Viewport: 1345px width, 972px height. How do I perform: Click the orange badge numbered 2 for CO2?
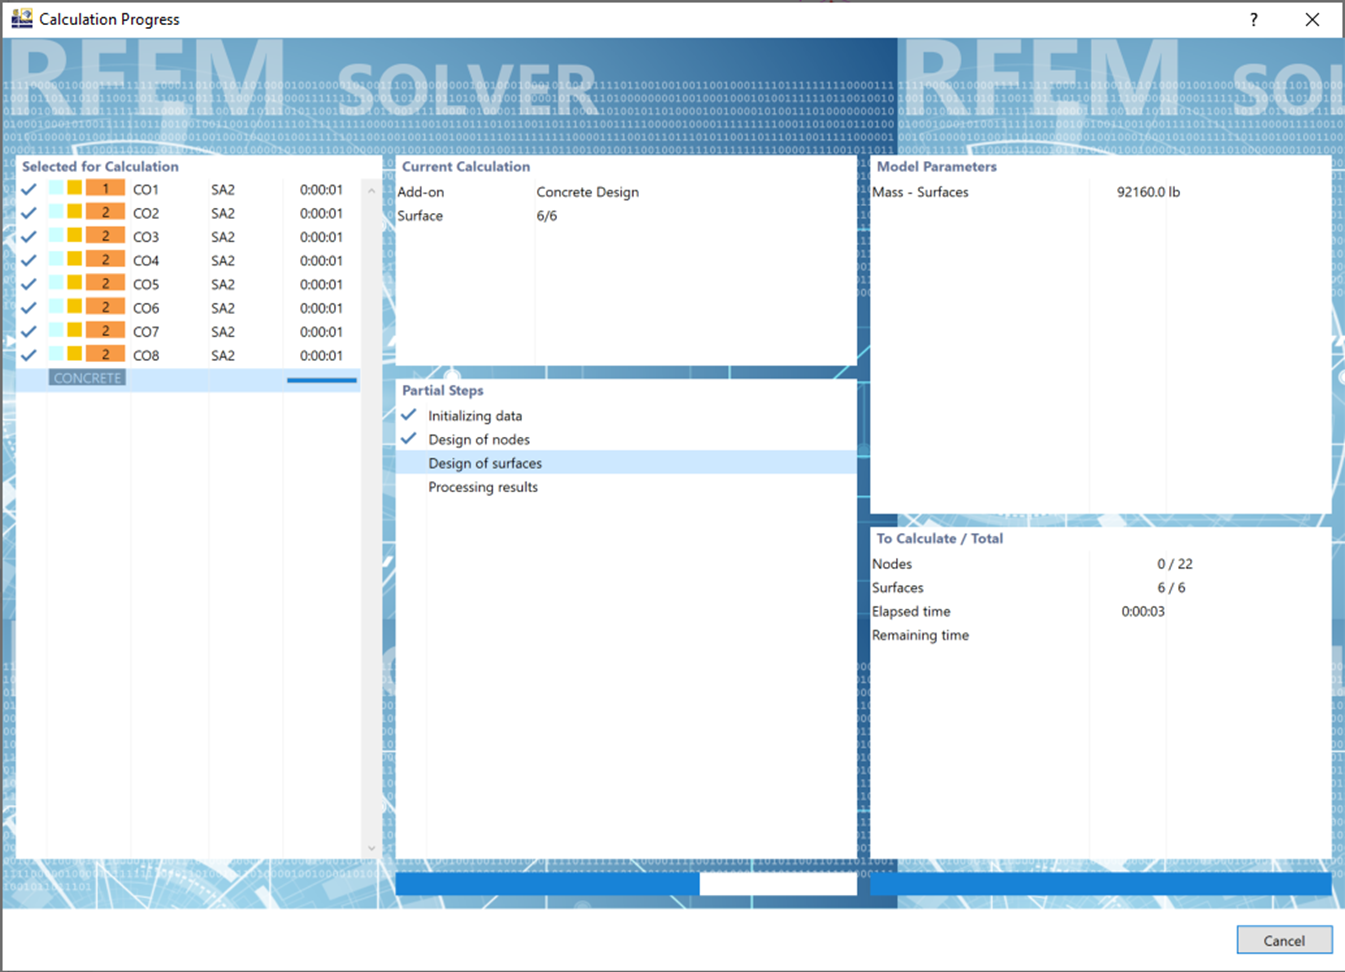click(105, 213)
